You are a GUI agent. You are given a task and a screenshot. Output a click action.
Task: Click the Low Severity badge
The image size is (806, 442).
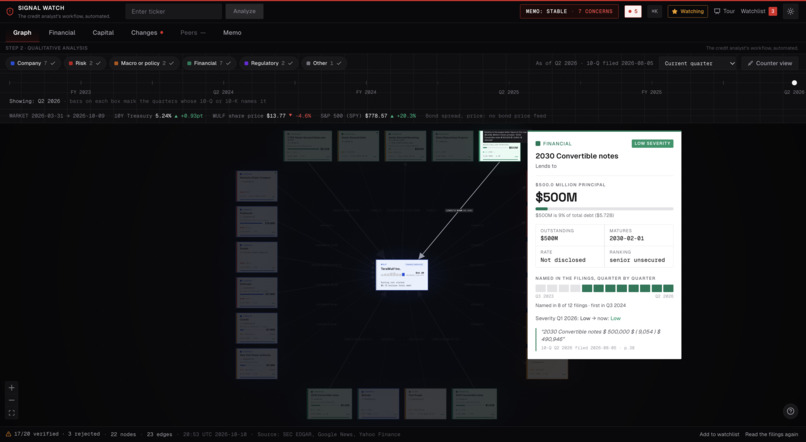click(652, 144)
